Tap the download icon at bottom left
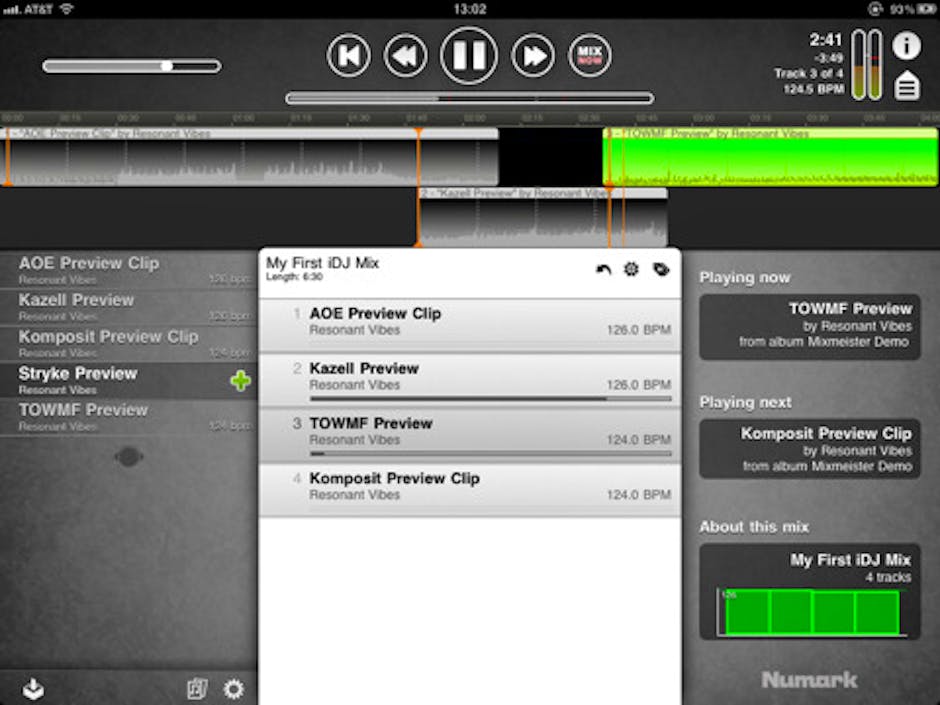Screen dimensions: 940x705 click(x=33, y=688)
